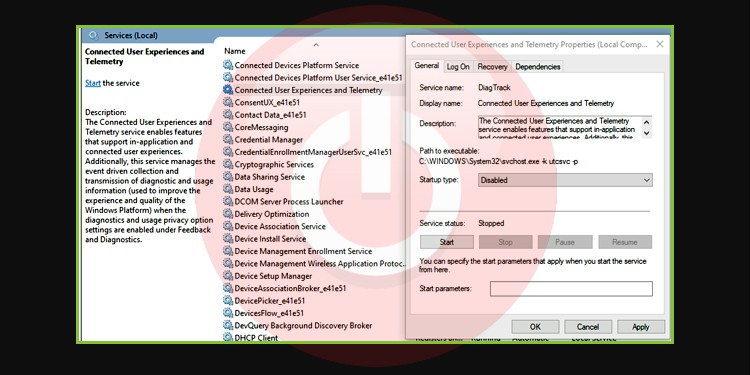Image resolution: width=750 pixels, height=375 pixels.
Task: Select the Device Setup Manager name
Action: 273,276
